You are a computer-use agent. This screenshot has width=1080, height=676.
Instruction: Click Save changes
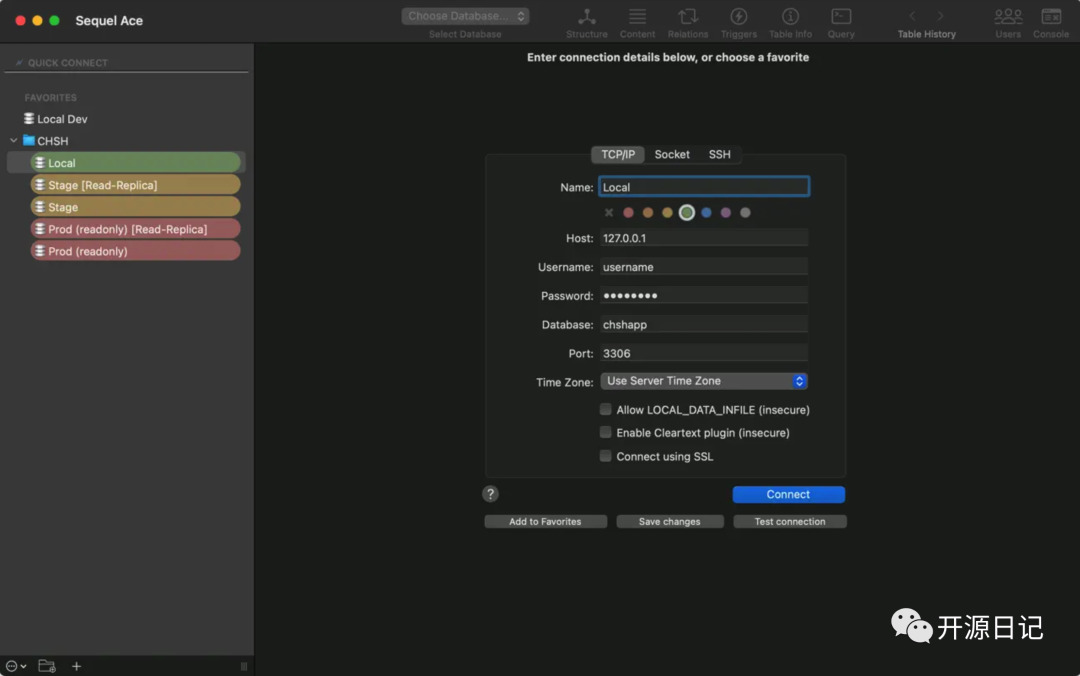tap(669, 522)
